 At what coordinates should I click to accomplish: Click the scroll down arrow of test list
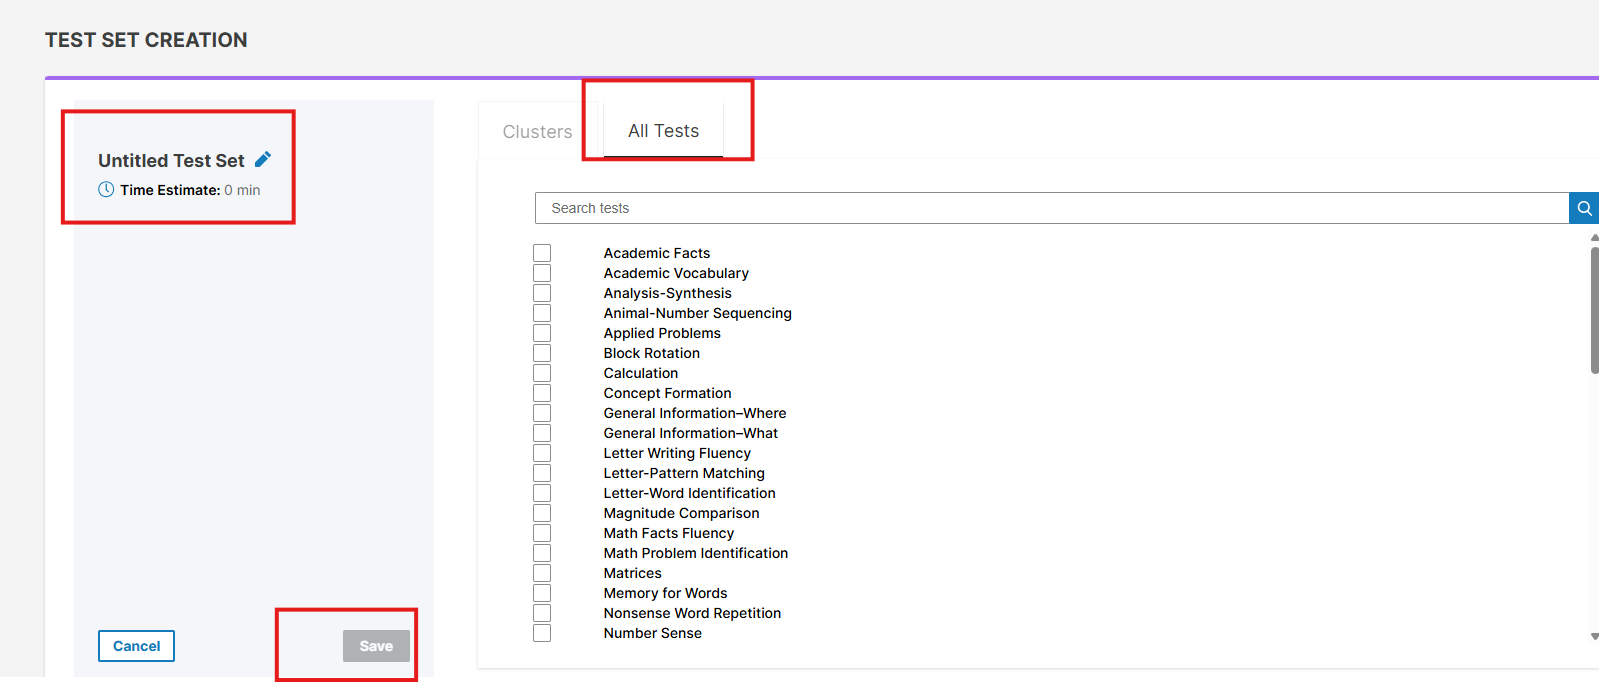[1594, 636]
